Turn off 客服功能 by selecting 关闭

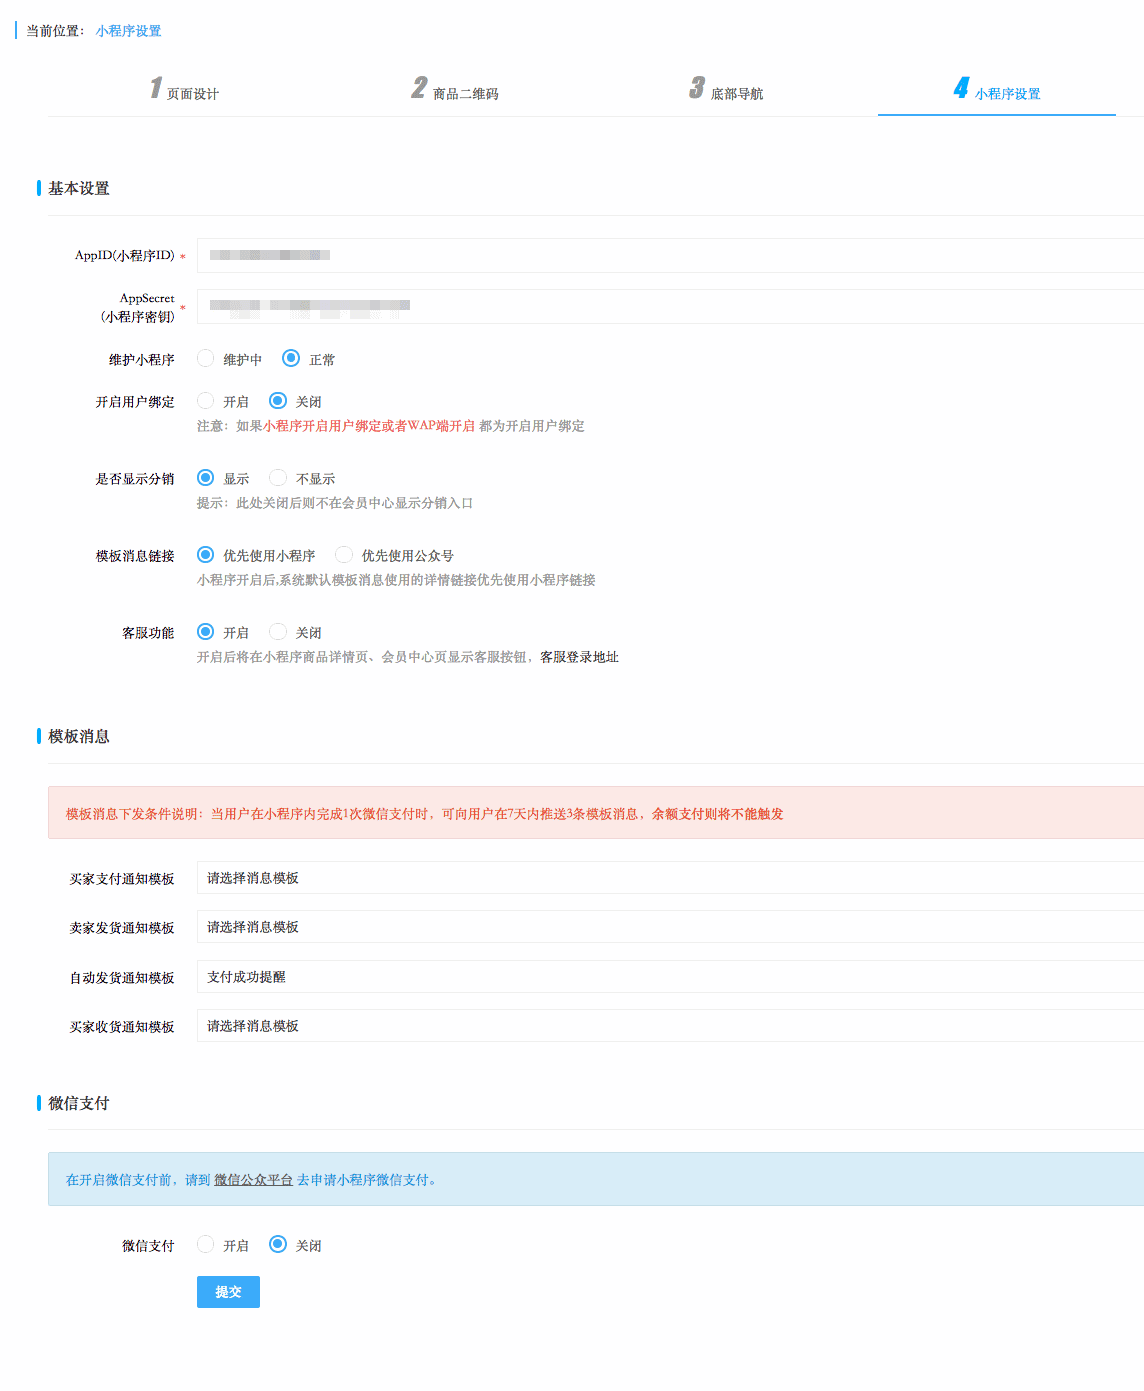(x=278, y=632)
